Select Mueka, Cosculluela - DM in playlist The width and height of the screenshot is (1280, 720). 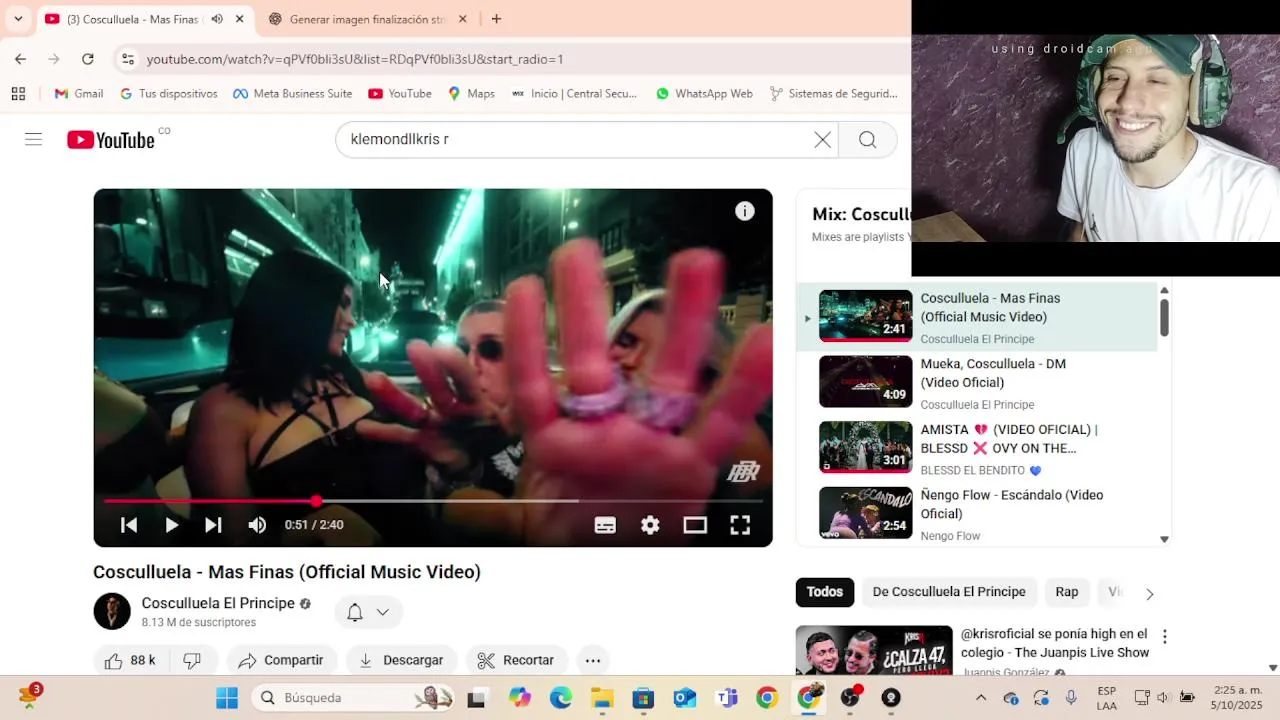pos(976,382)
